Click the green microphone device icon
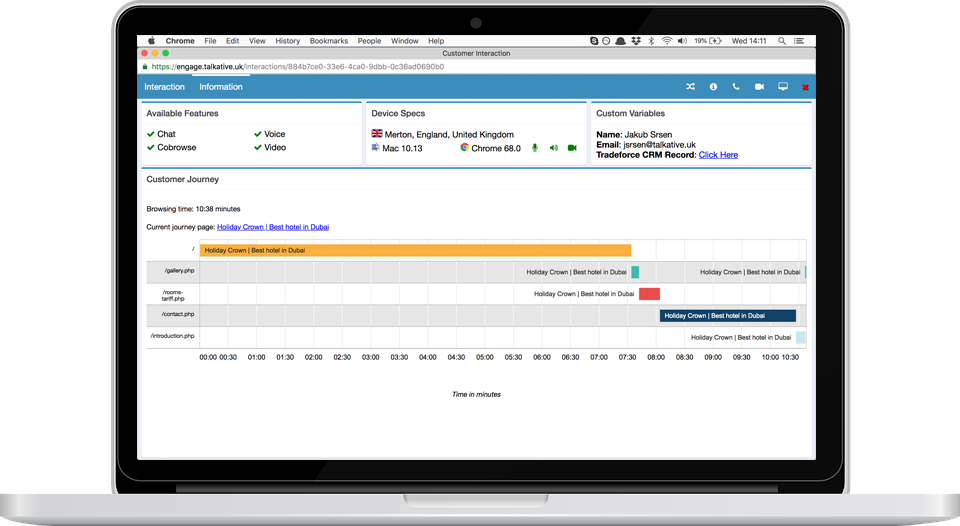Viewport: 960px width, 526px height. pos(534,148)
